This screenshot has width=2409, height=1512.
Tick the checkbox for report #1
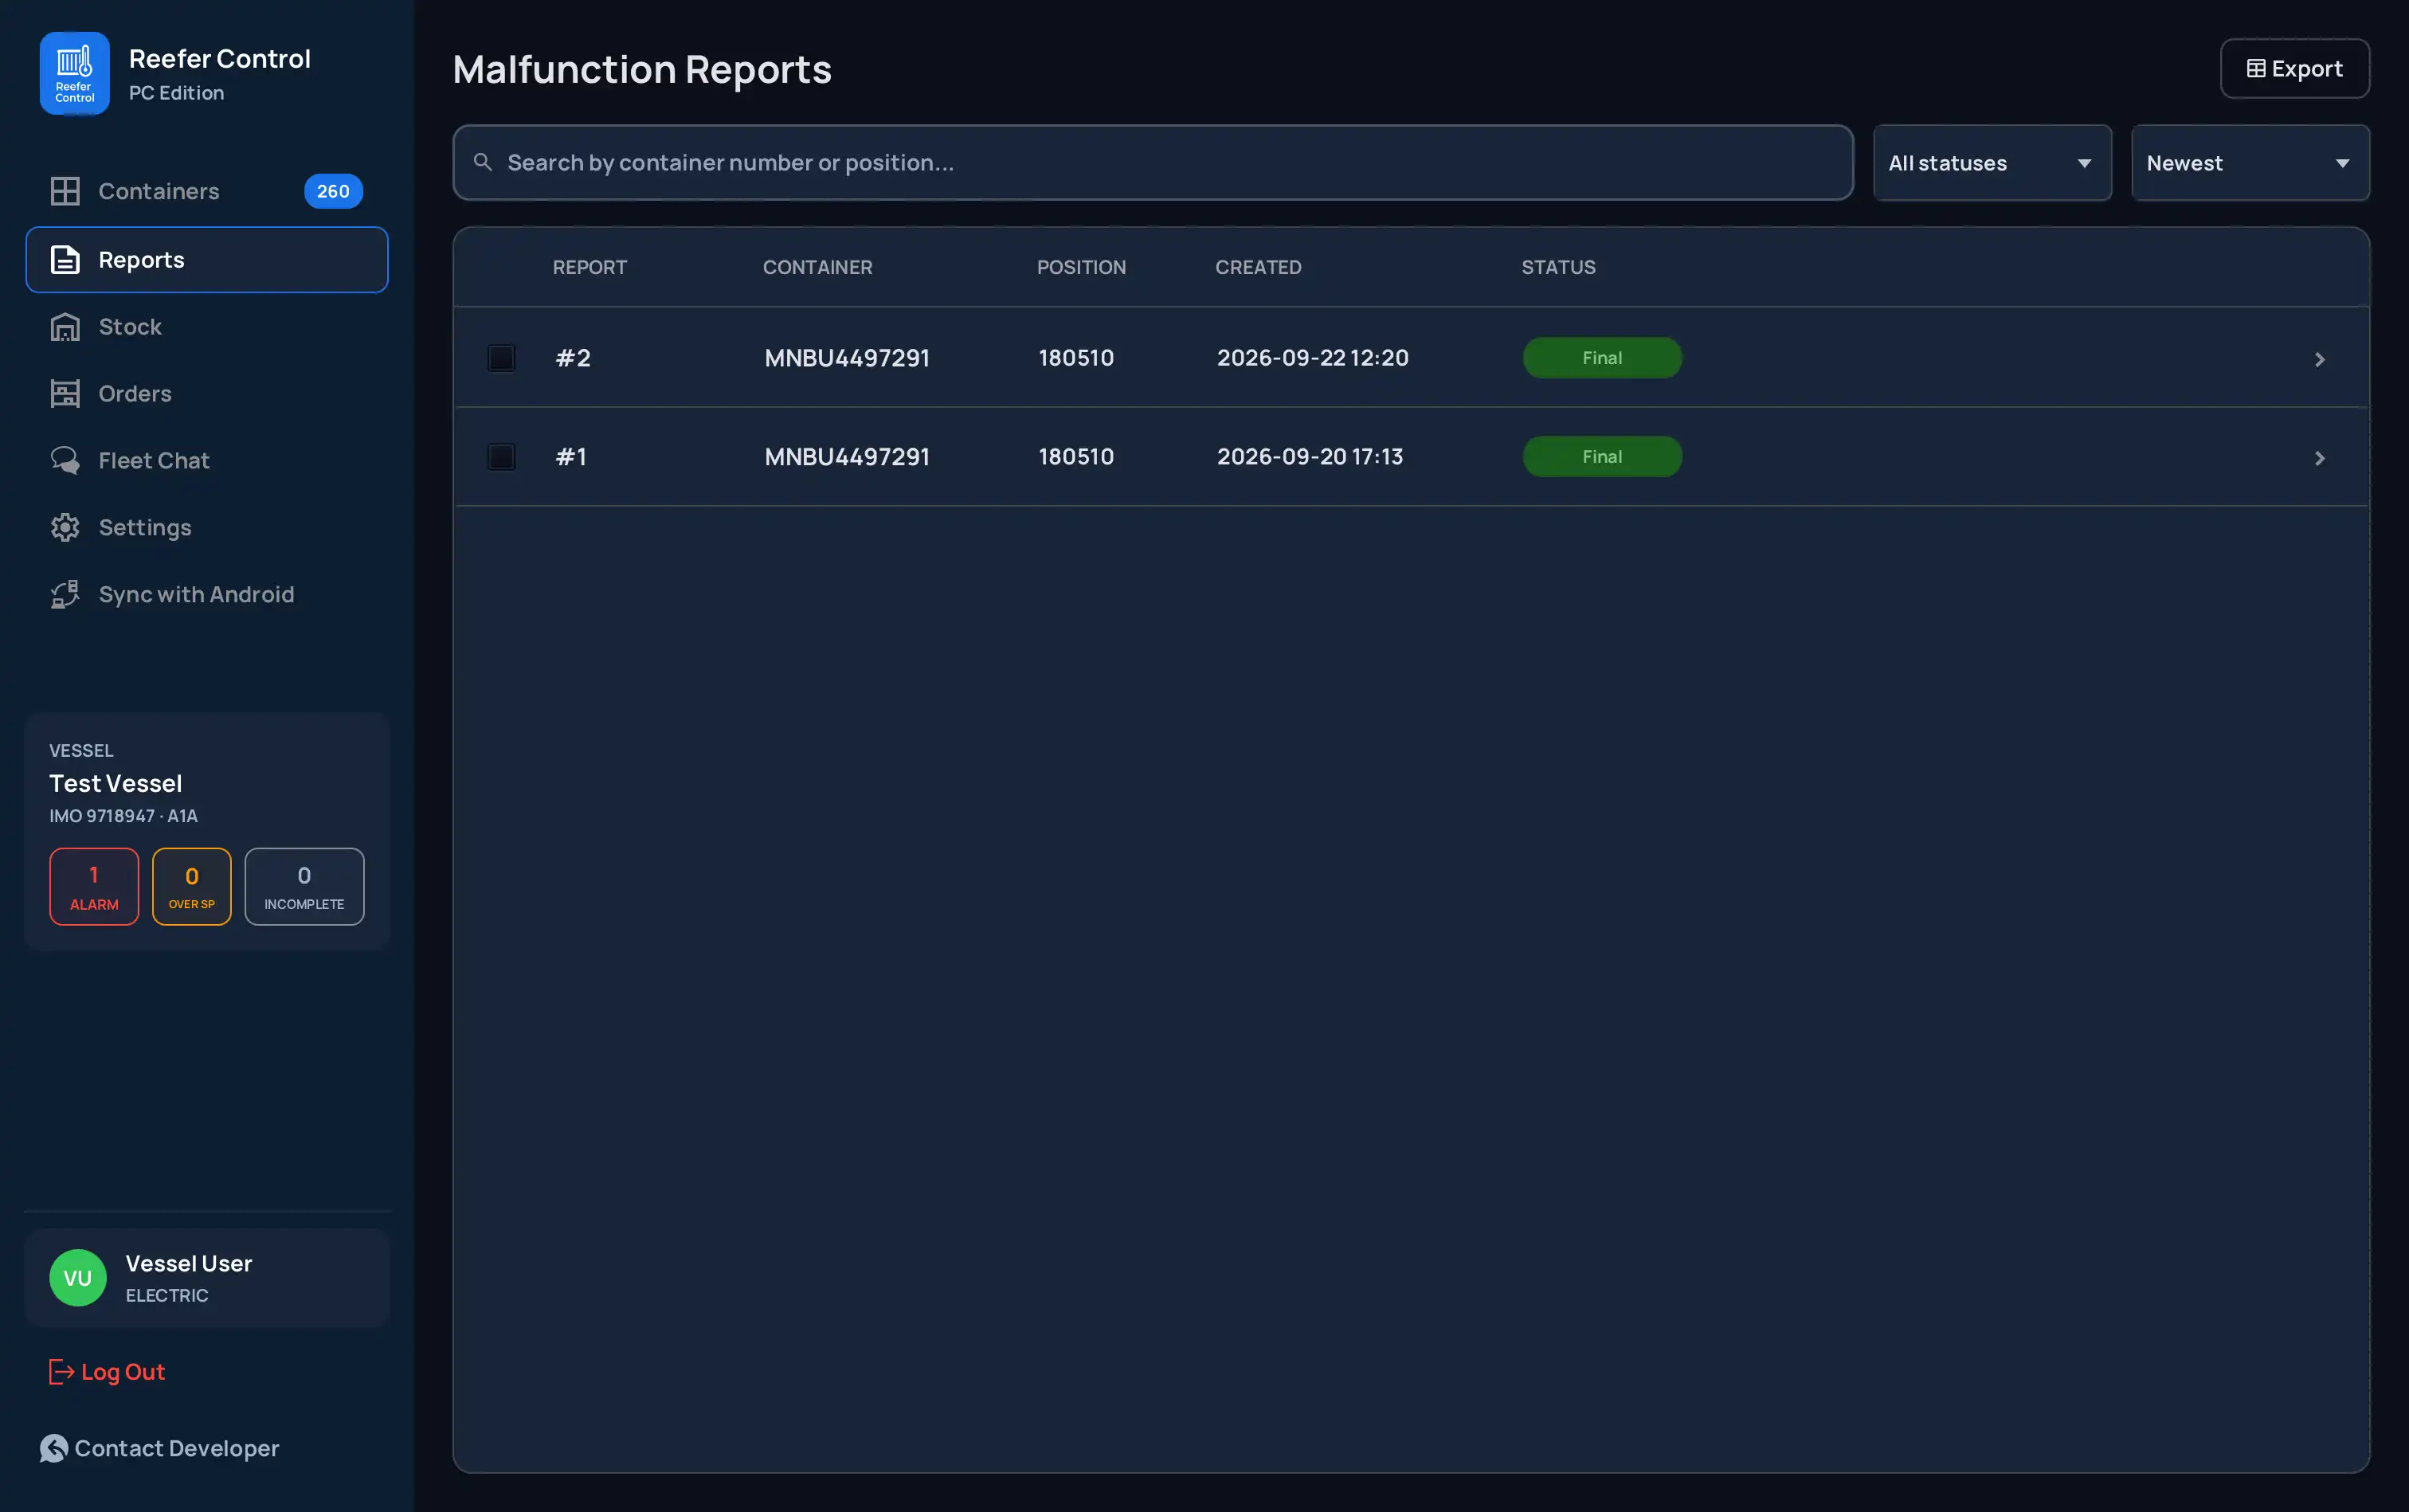pyautogui.click(x=501, y=457)
